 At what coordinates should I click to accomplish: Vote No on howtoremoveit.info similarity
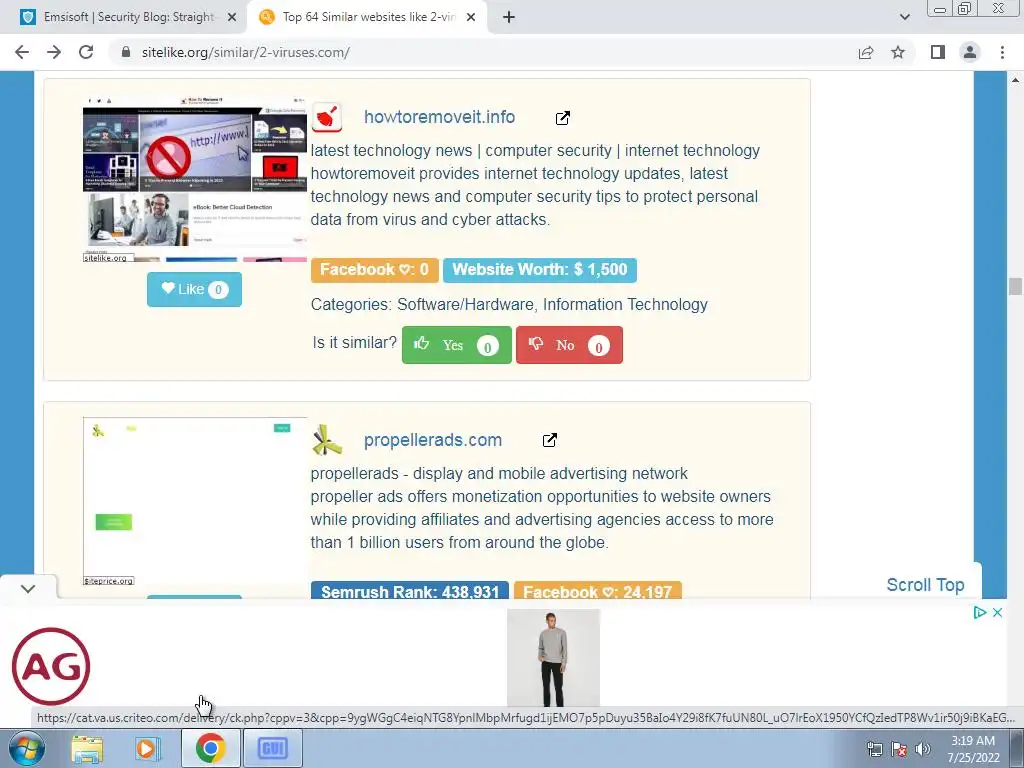coord(569,345)
